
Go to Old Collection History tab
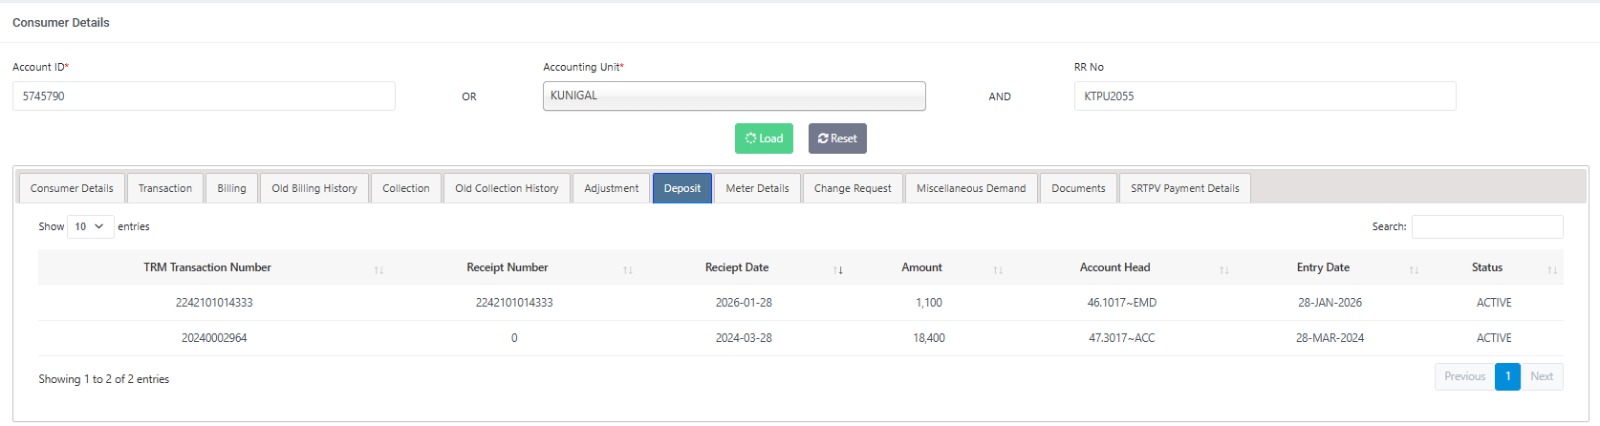click(x=507, y=188)
